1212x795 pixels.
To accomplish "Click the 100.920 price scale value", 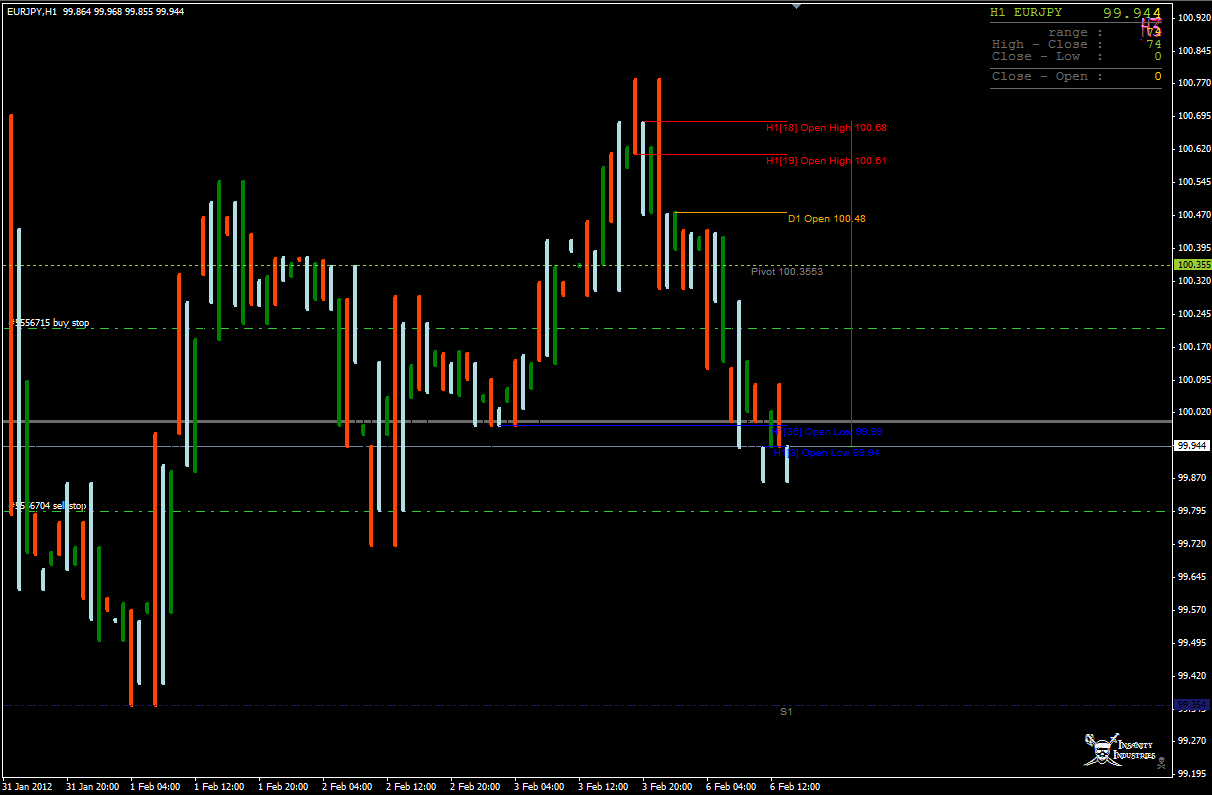I will pyautogui.click(x=1194, y=18).
